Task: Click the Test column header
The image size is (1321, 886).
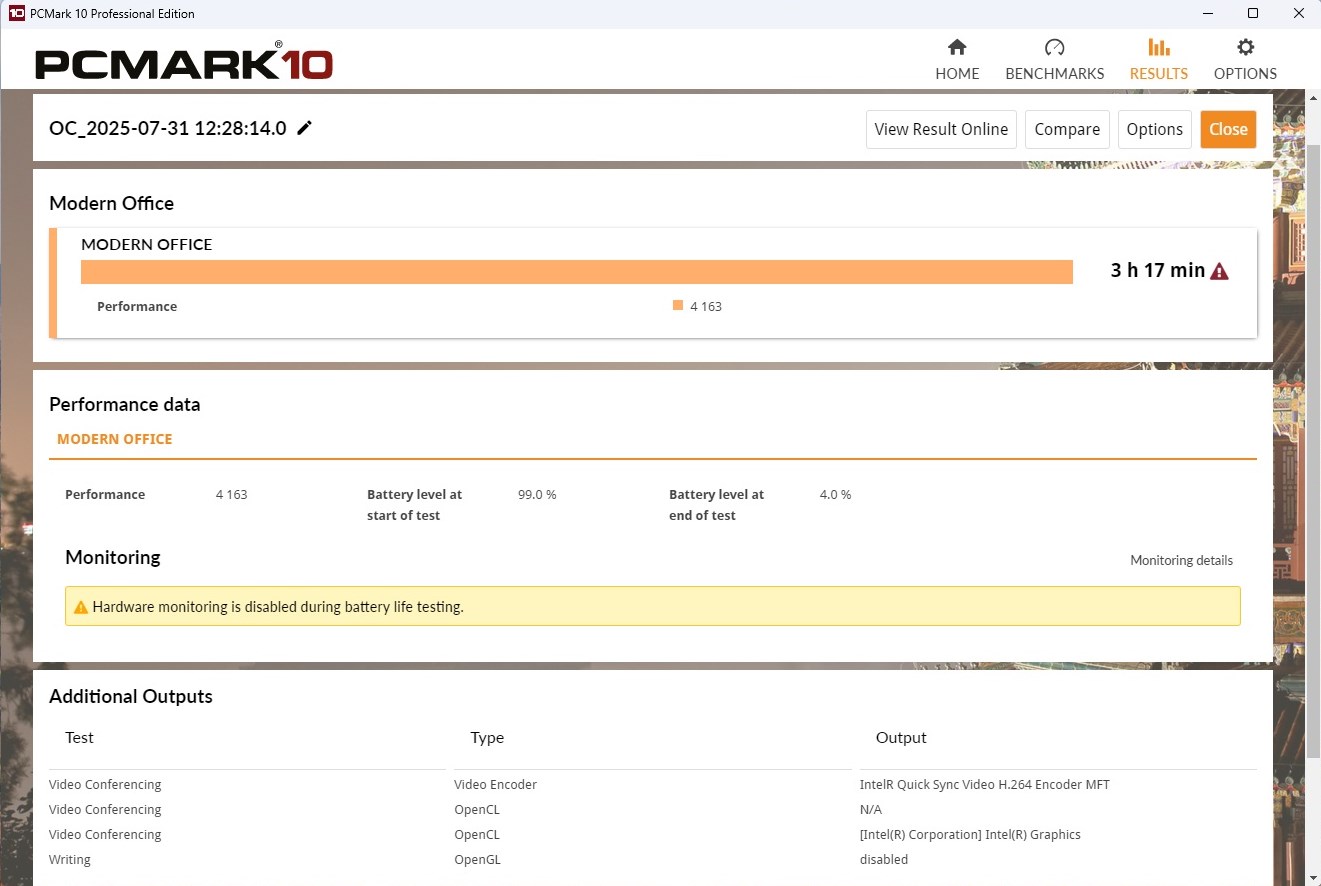Action: [x=79, y=738]
